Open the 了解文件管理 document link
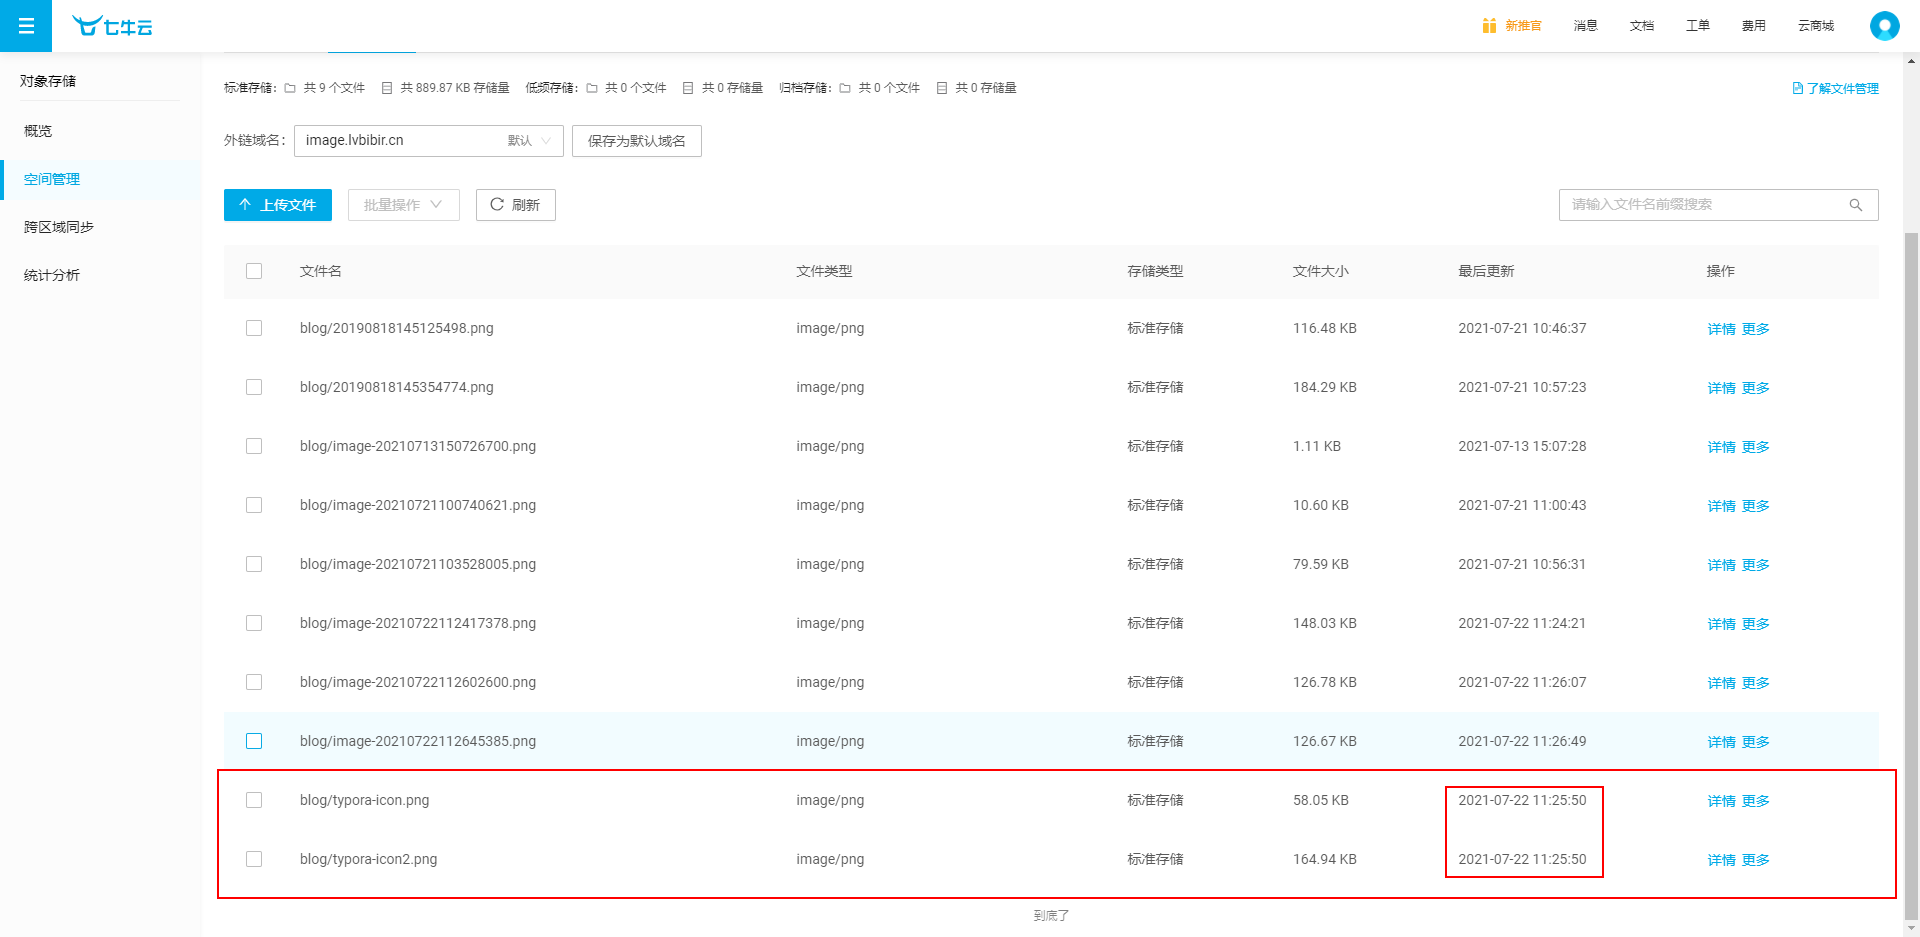 click(x=1836, y=89)
